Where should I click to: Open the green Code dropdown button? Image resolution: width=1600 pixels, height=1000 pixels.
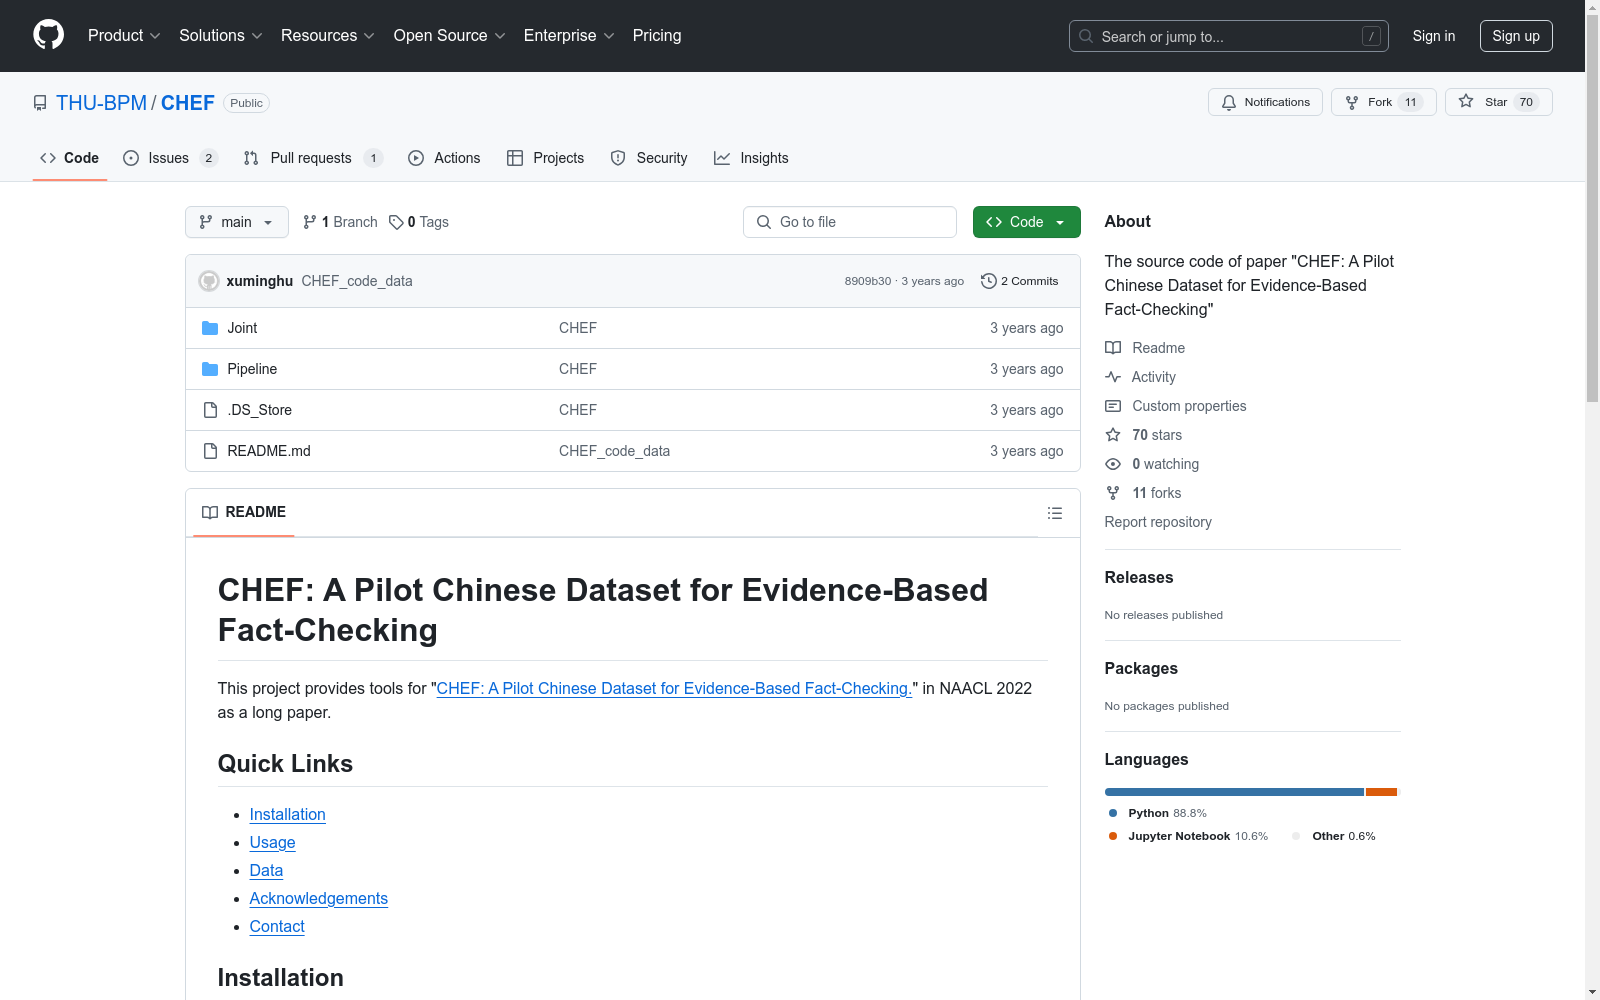point(1026,222)
